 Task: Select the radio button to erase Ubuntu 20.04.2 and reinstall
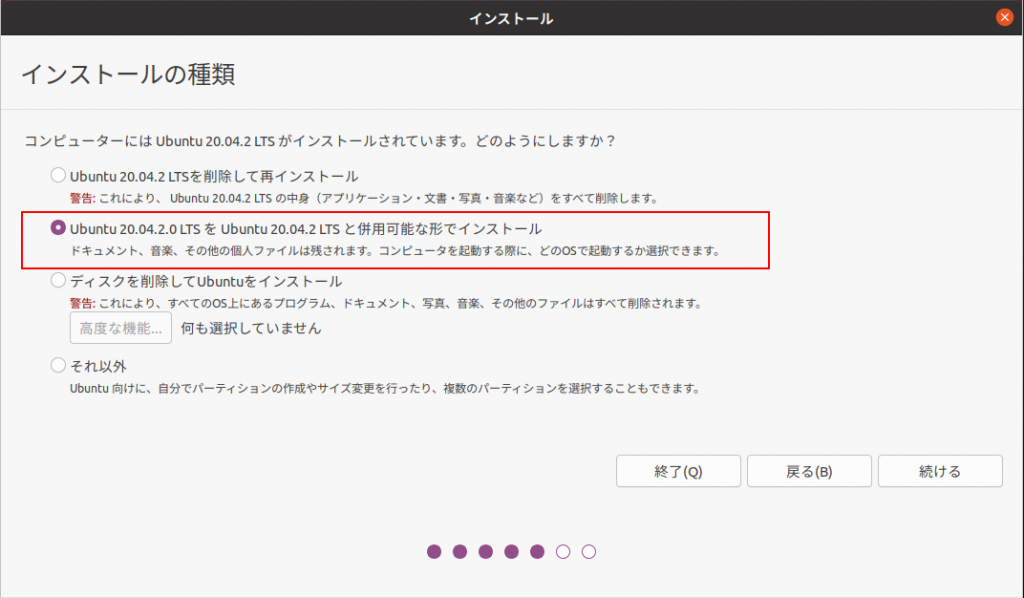(58, 176)
